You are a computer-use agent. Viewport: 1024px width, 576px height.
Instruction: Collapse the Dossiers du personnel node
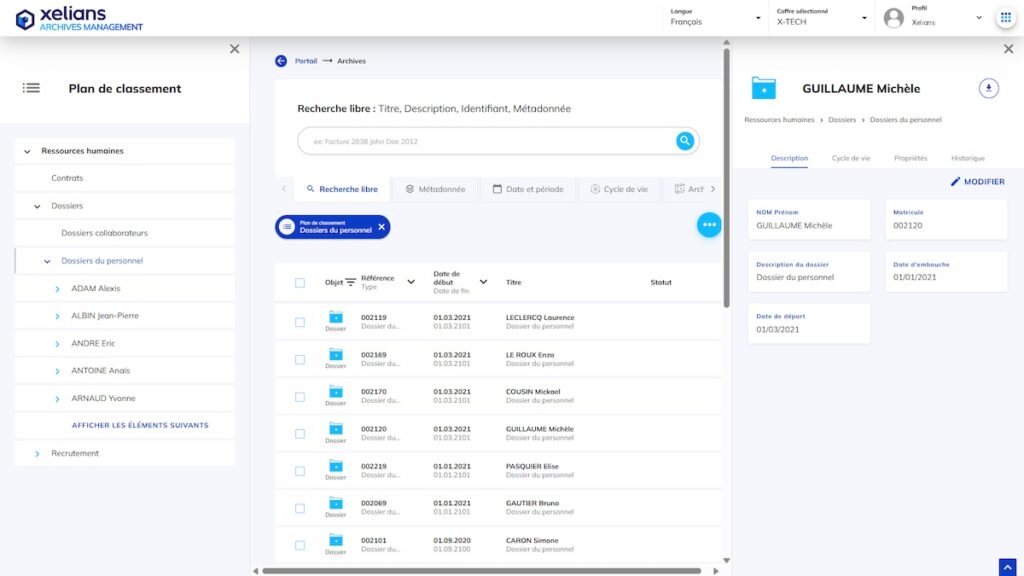coord(47,261)
